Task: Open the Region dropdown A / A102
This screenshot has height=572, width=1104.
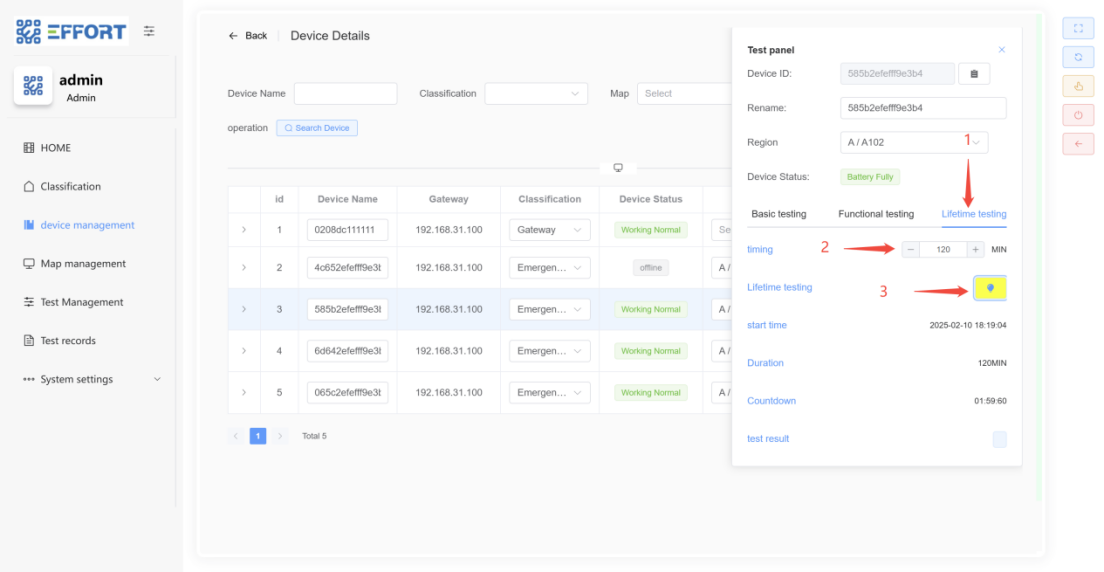Action: (913, 142)
